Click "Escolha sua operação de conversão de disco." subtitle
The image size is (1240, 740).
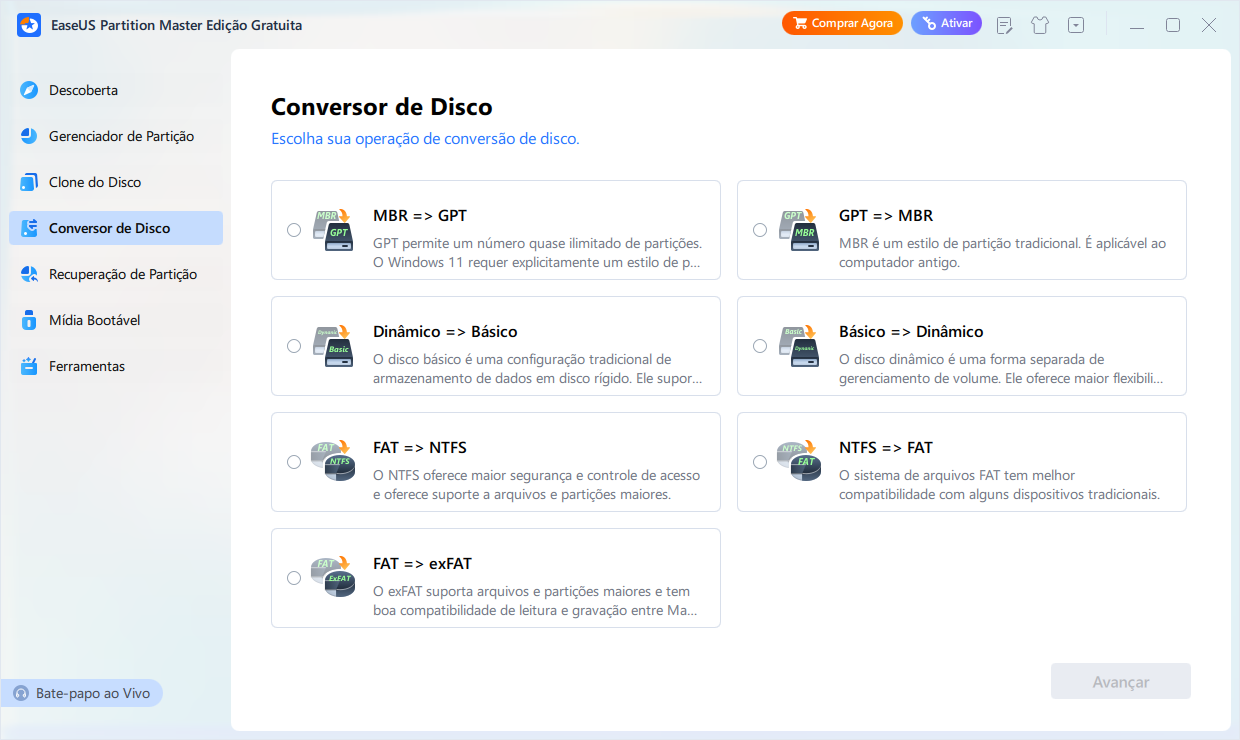pos(425,139)
